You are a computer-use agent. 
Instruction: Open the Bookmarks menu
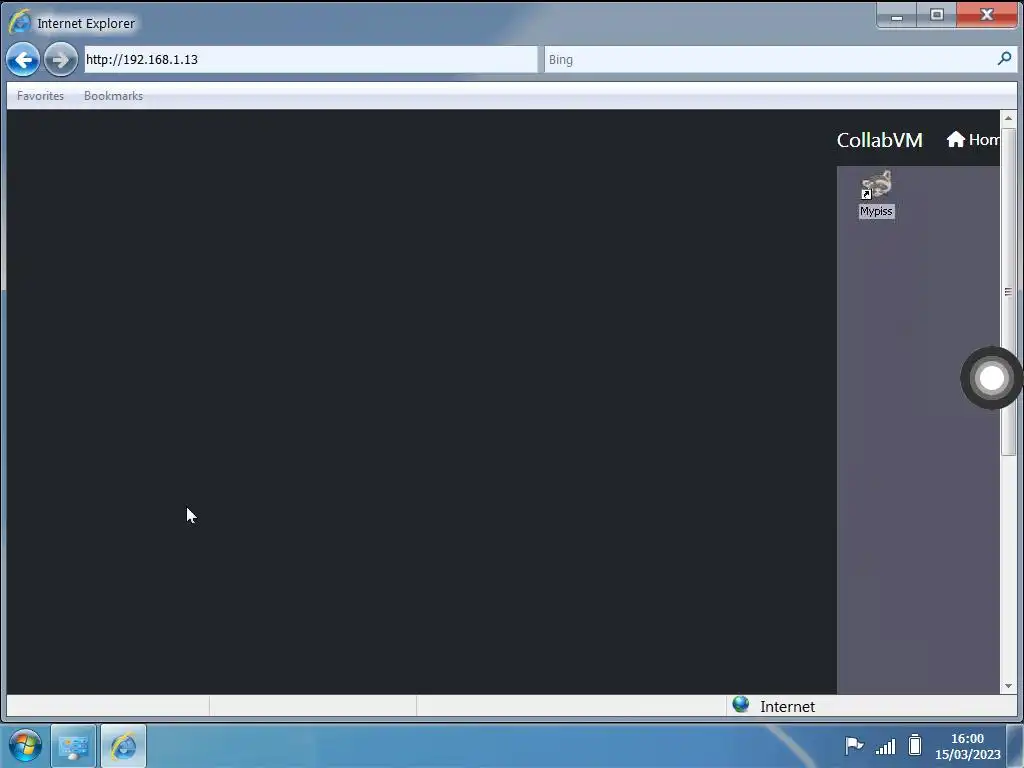coord(113,96)
